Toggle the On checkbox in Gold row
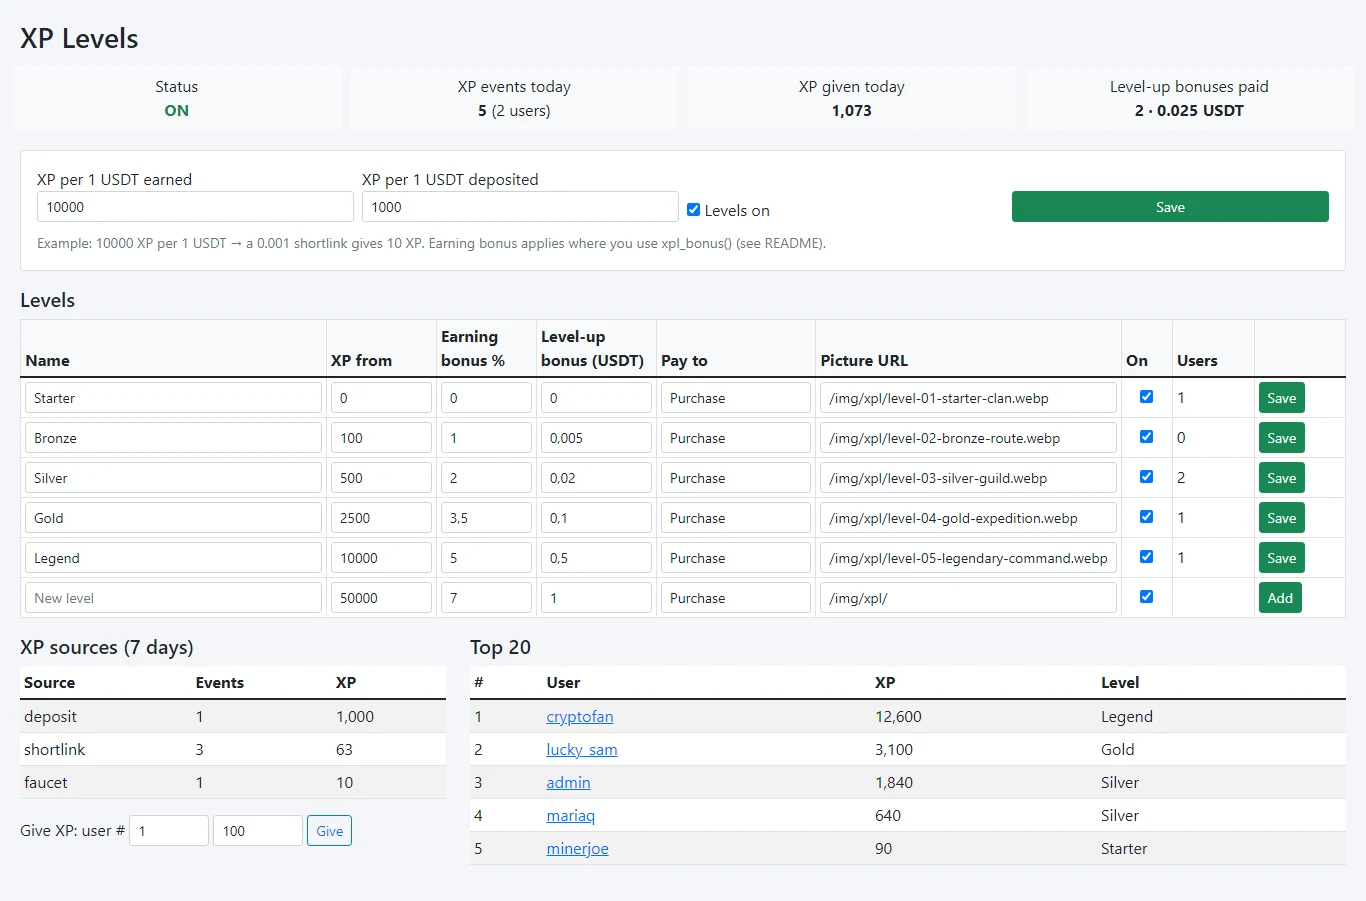Image resolution: width=1366 pixels, height=901 pixels. (1146, 517)
